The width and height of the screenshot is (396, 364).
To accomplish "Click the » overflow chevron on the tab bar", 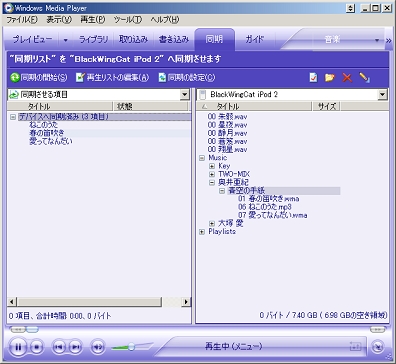I will coord(389,40).
